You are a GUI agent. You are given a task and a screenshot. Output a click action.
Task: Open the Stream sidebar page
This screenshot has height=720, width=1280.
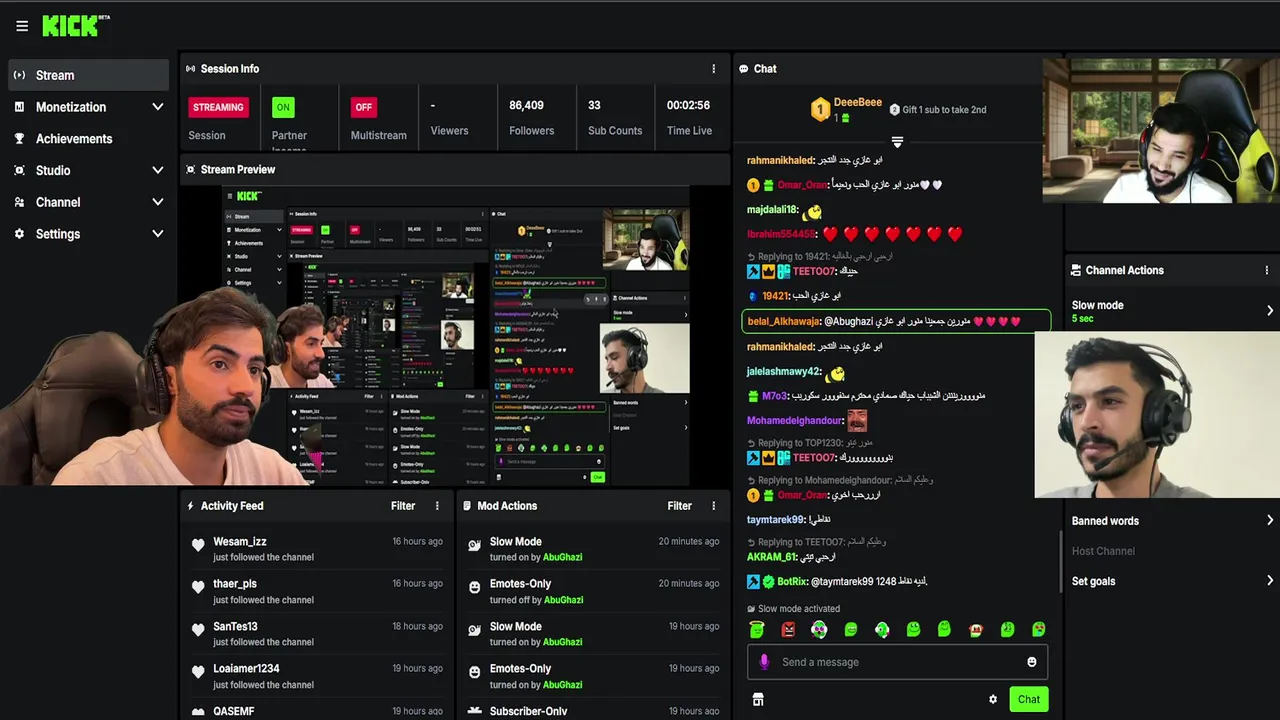tap(89, 75)
